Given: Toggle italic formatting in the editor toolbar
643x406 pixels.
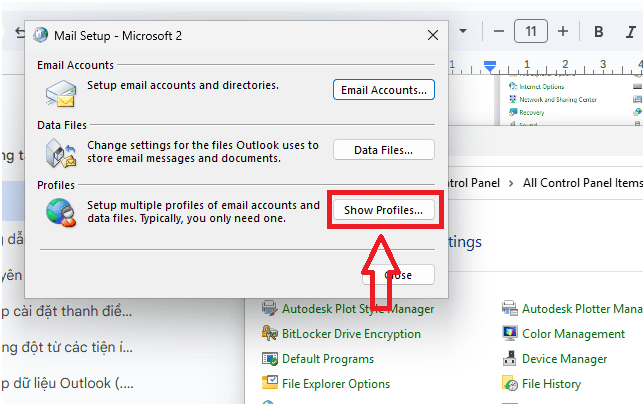Looking at the screenshot, I should [x=631, y=32].
